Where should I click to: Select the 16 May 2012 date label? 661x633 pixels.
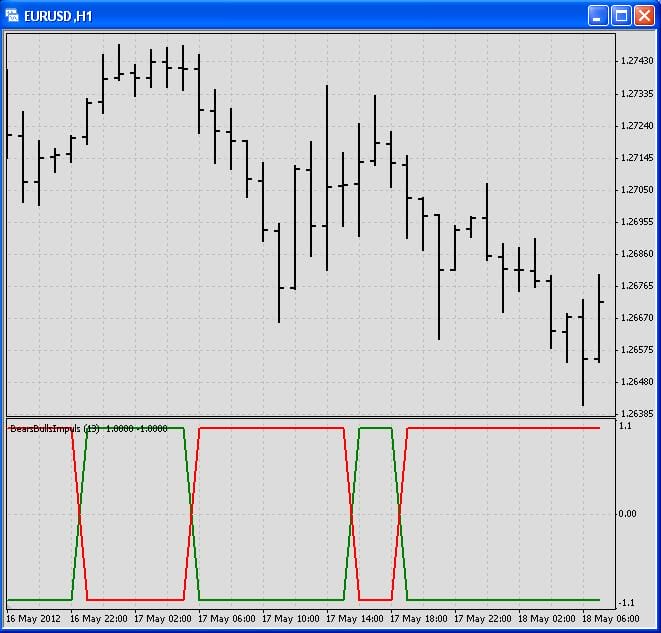pos(35,619)
